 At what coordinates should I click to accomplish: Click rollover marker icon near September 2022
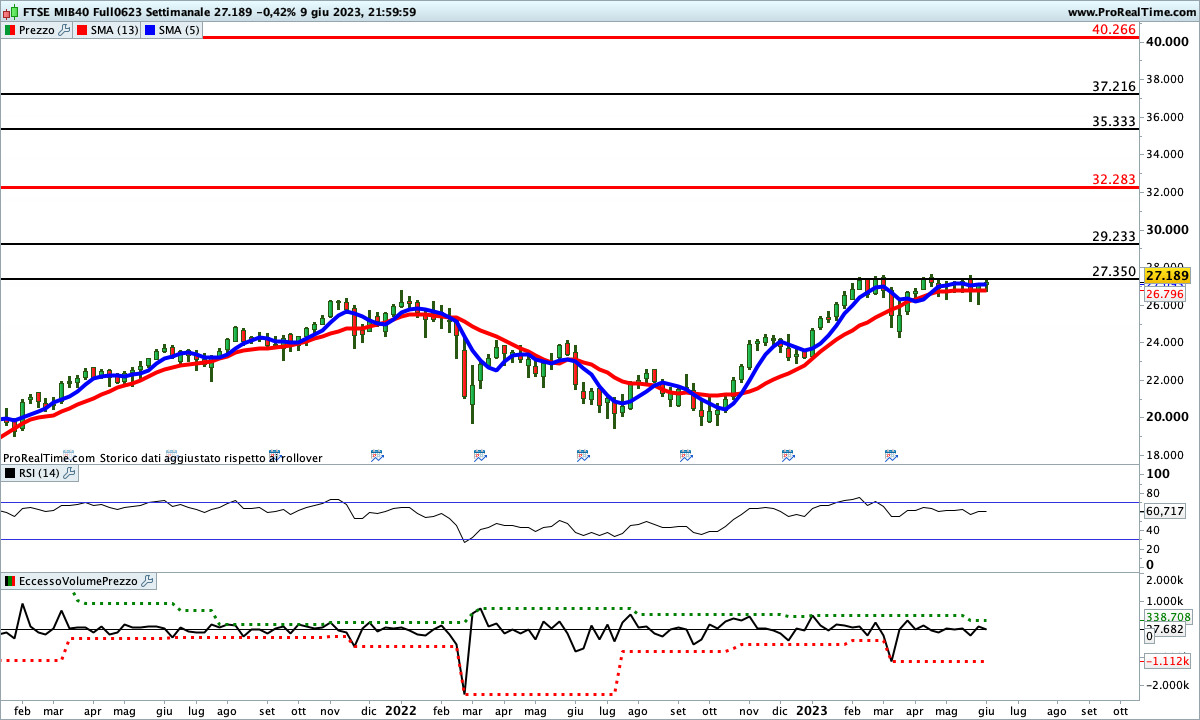(x=686, y=455)
